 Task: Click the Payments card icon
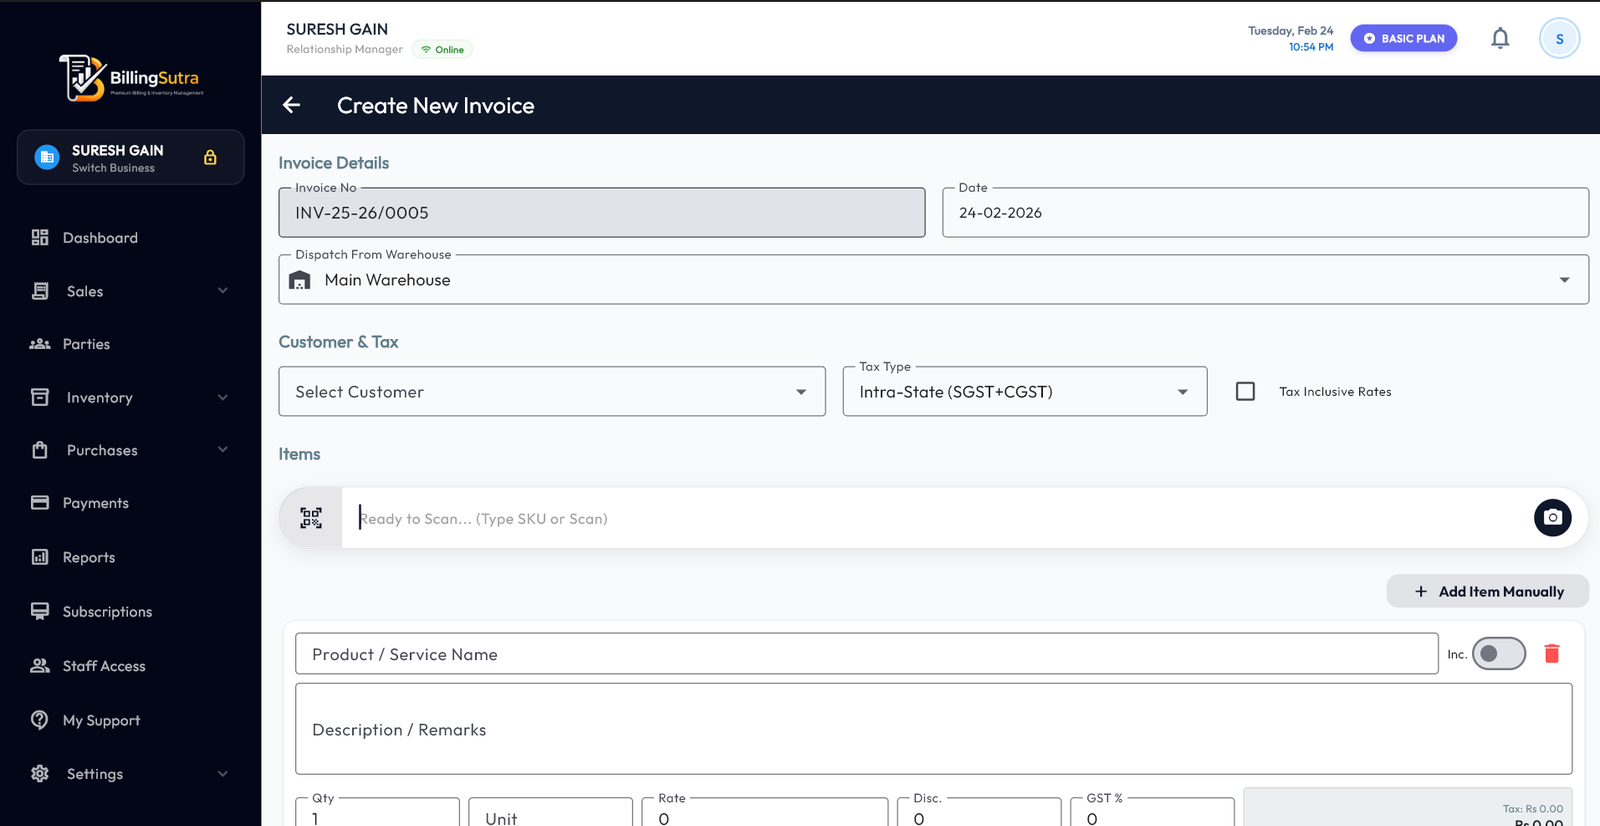click(40, 503)
